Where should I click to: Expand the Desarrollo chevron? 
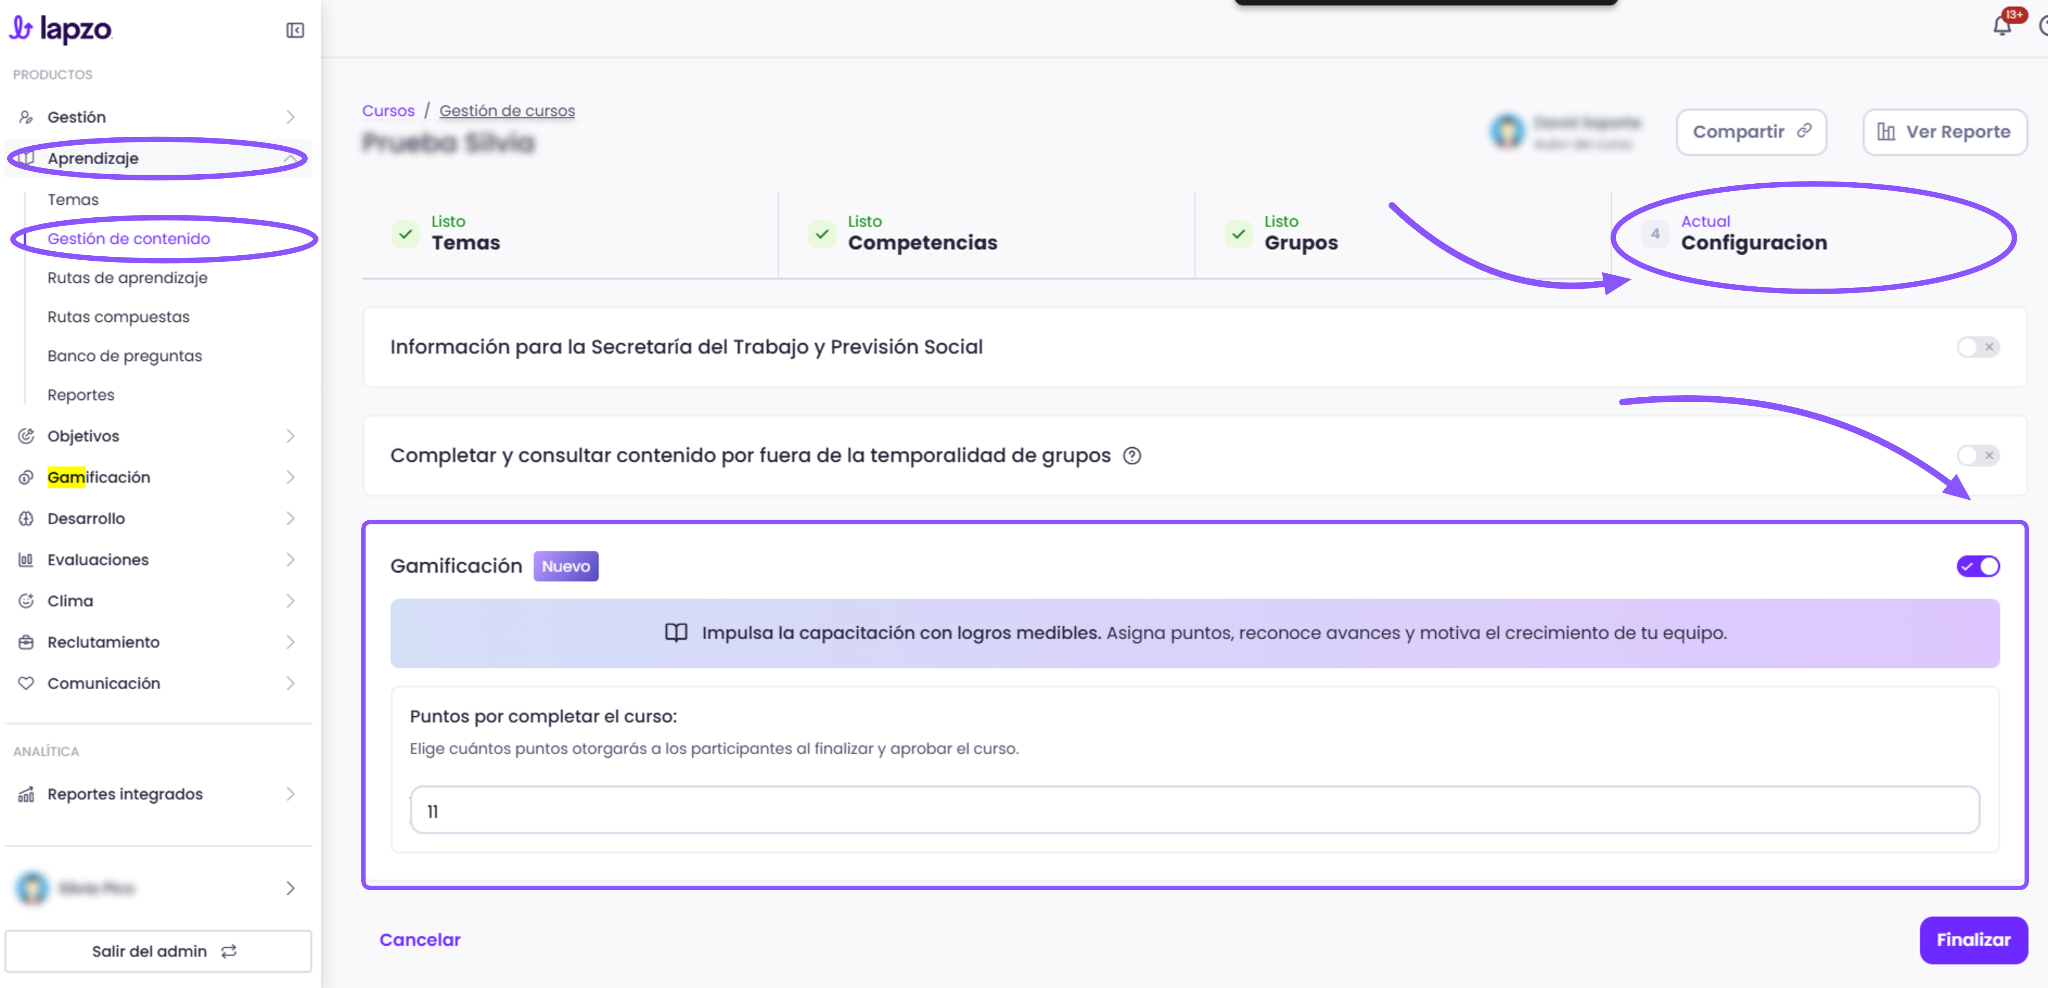pos(290,518)
